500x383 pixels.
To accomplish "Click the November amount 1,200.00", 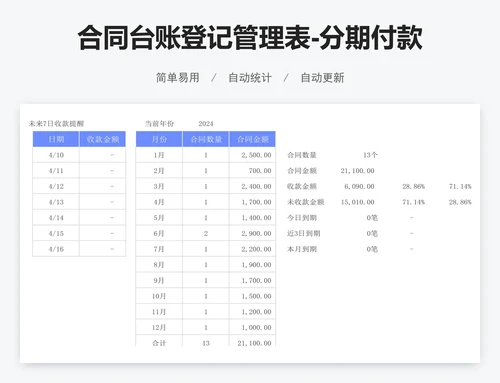I will pyautogui.click(x=256, y=312).
